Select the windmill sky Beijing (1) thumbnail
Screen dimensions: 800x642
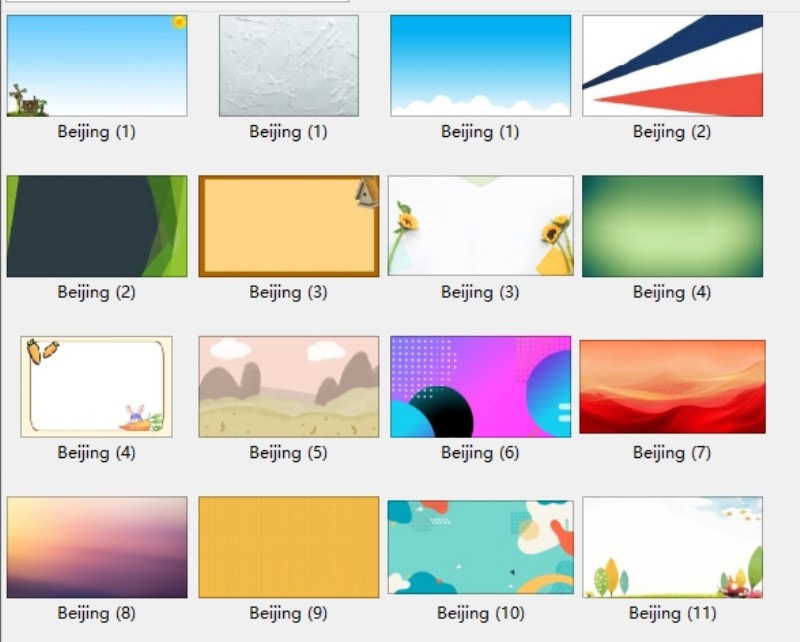[97, 66]
